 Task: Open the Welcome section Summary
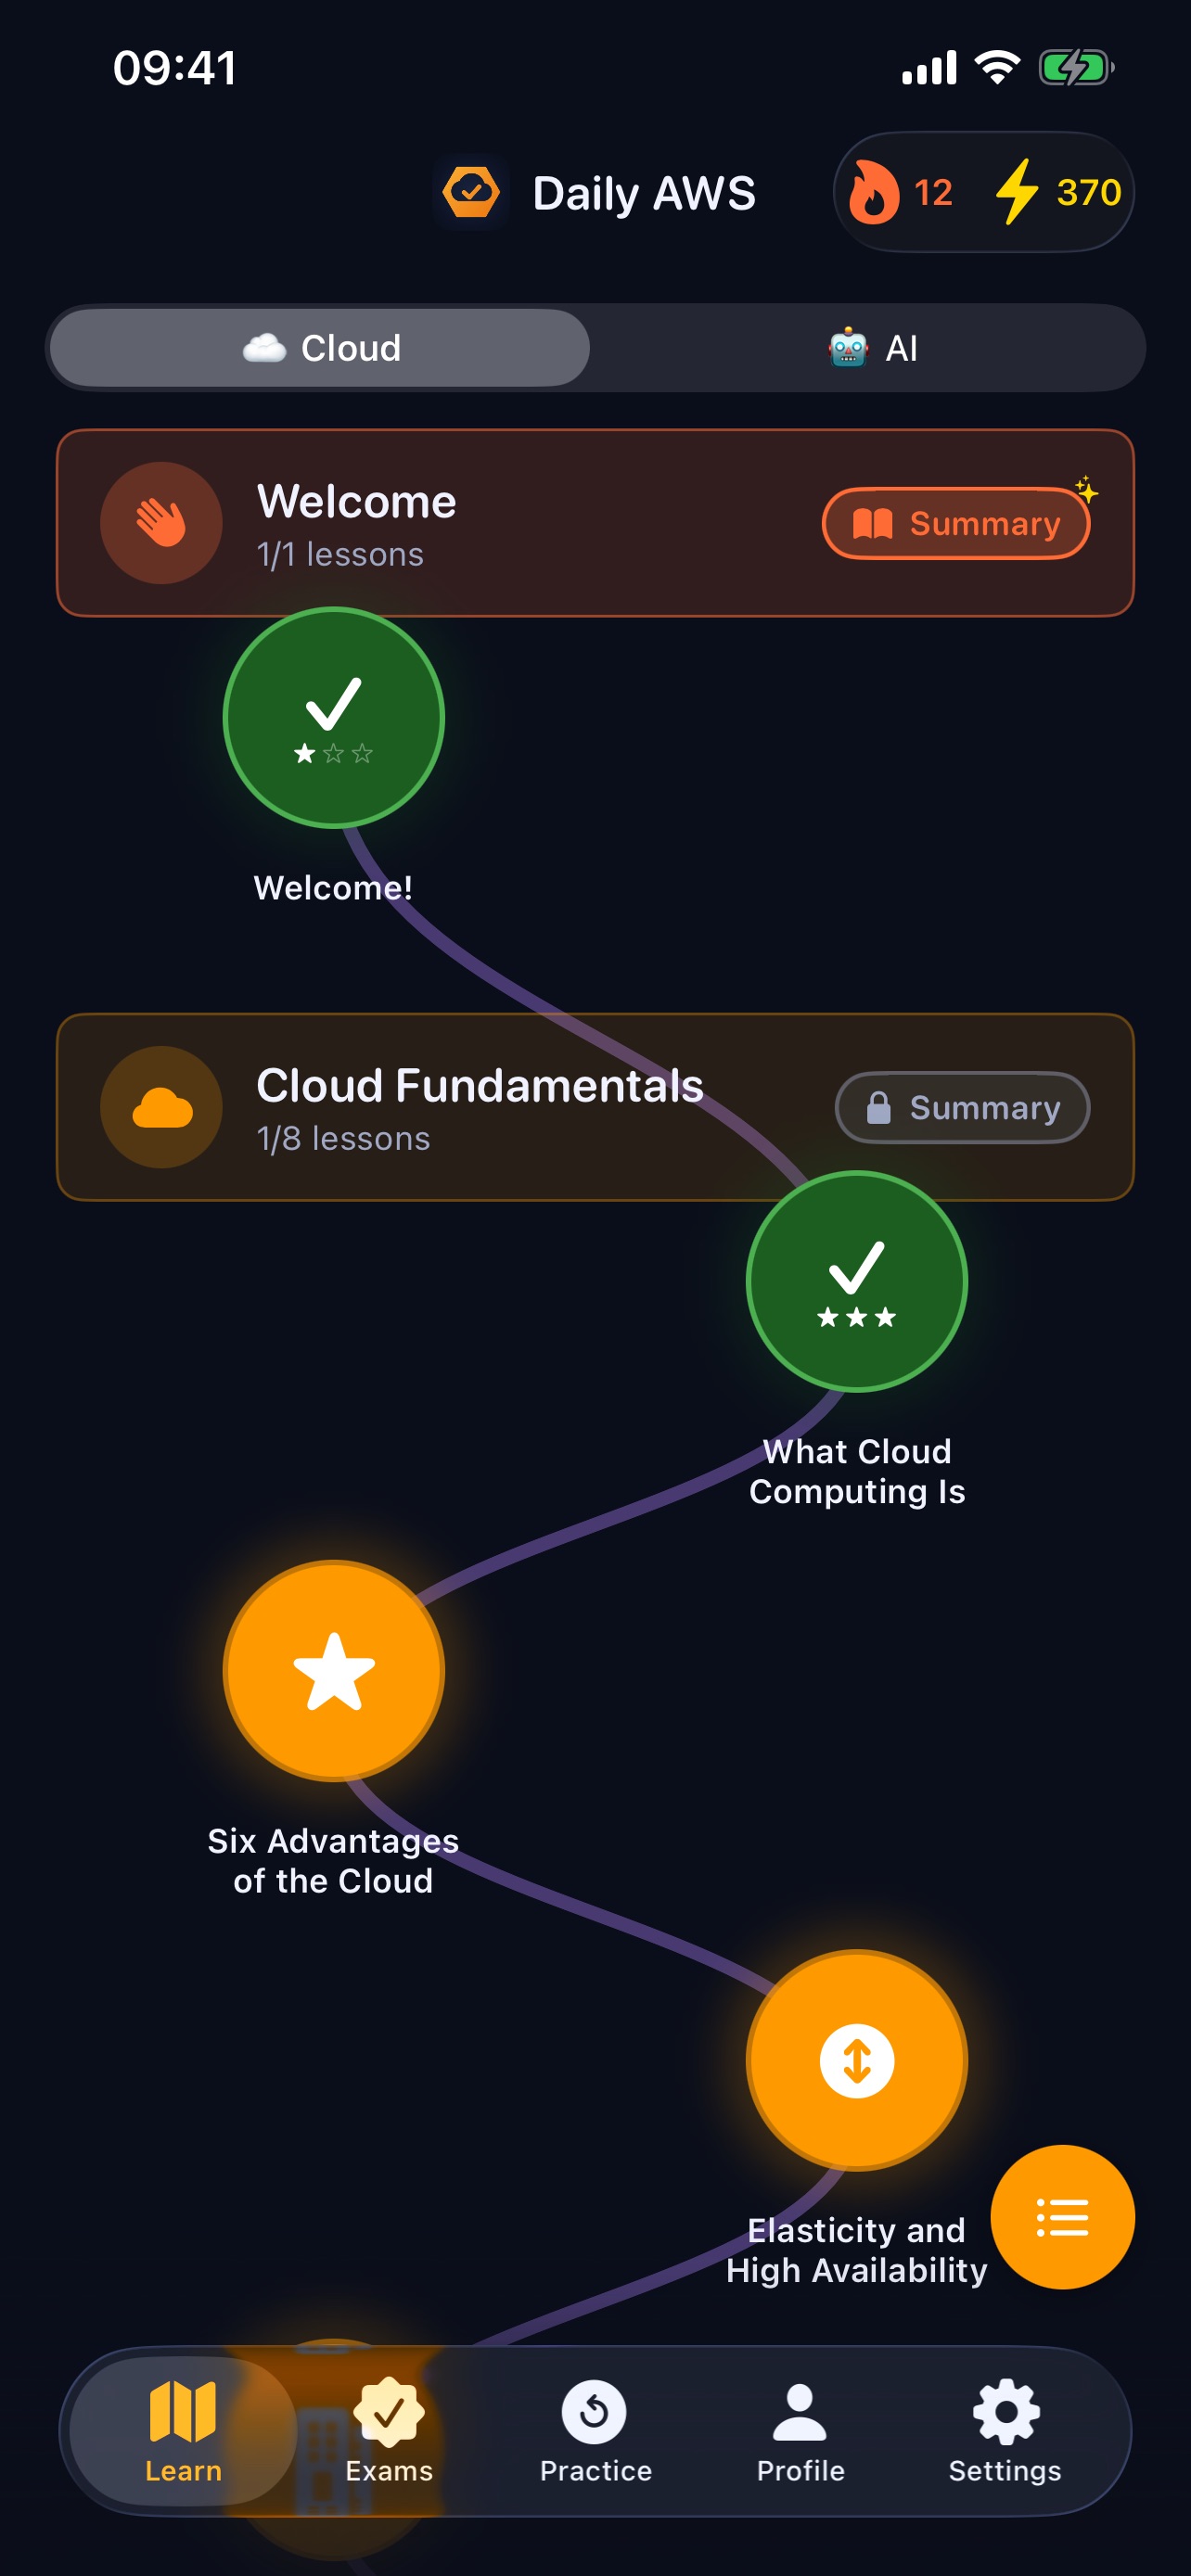click(x=956, y=523)
